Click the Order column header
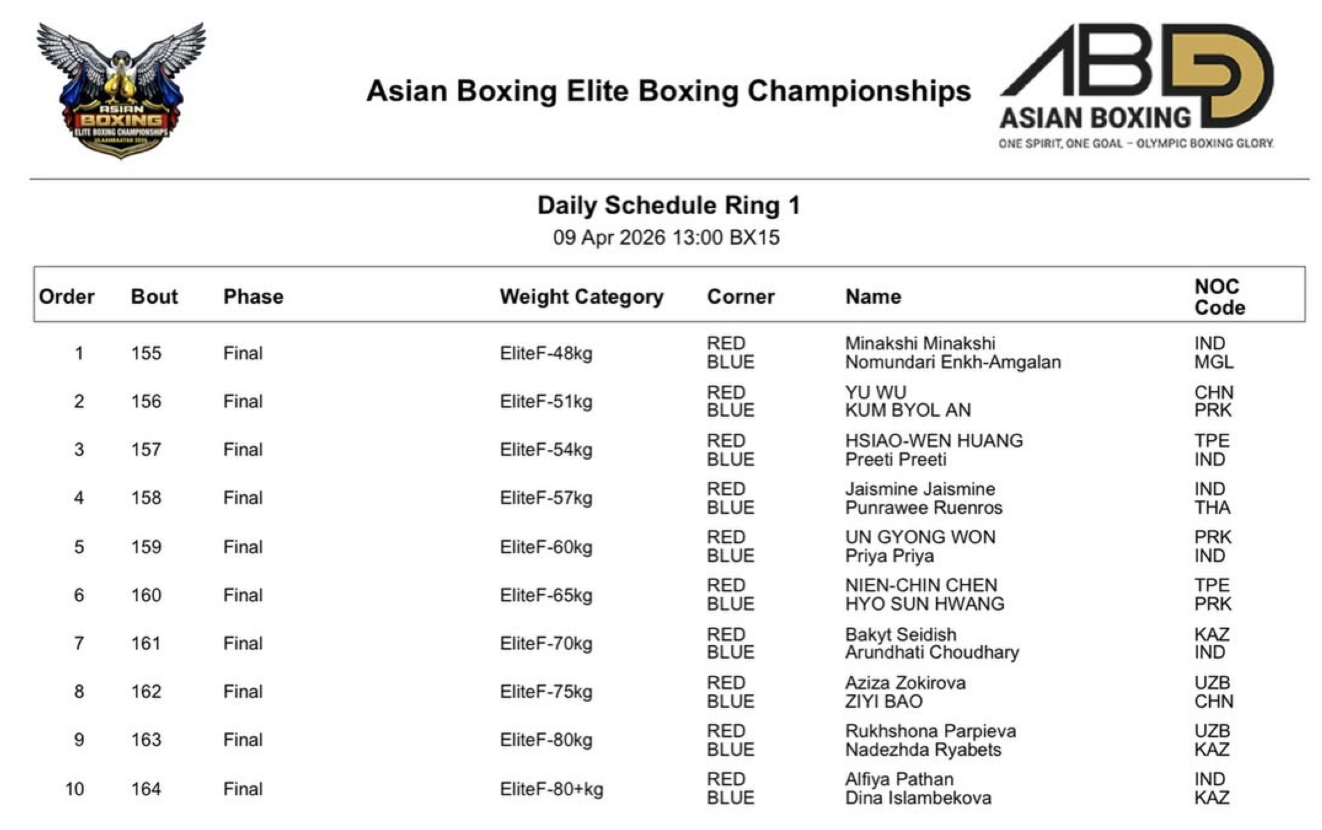 (x=67, y=297)
